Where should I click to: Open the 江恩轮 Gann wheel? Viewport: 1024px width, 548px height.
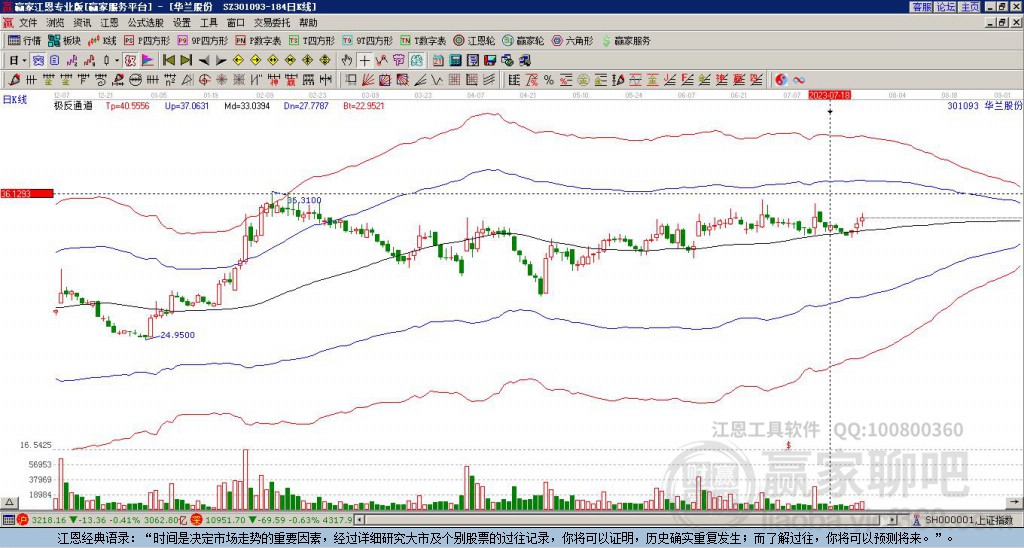475,40
